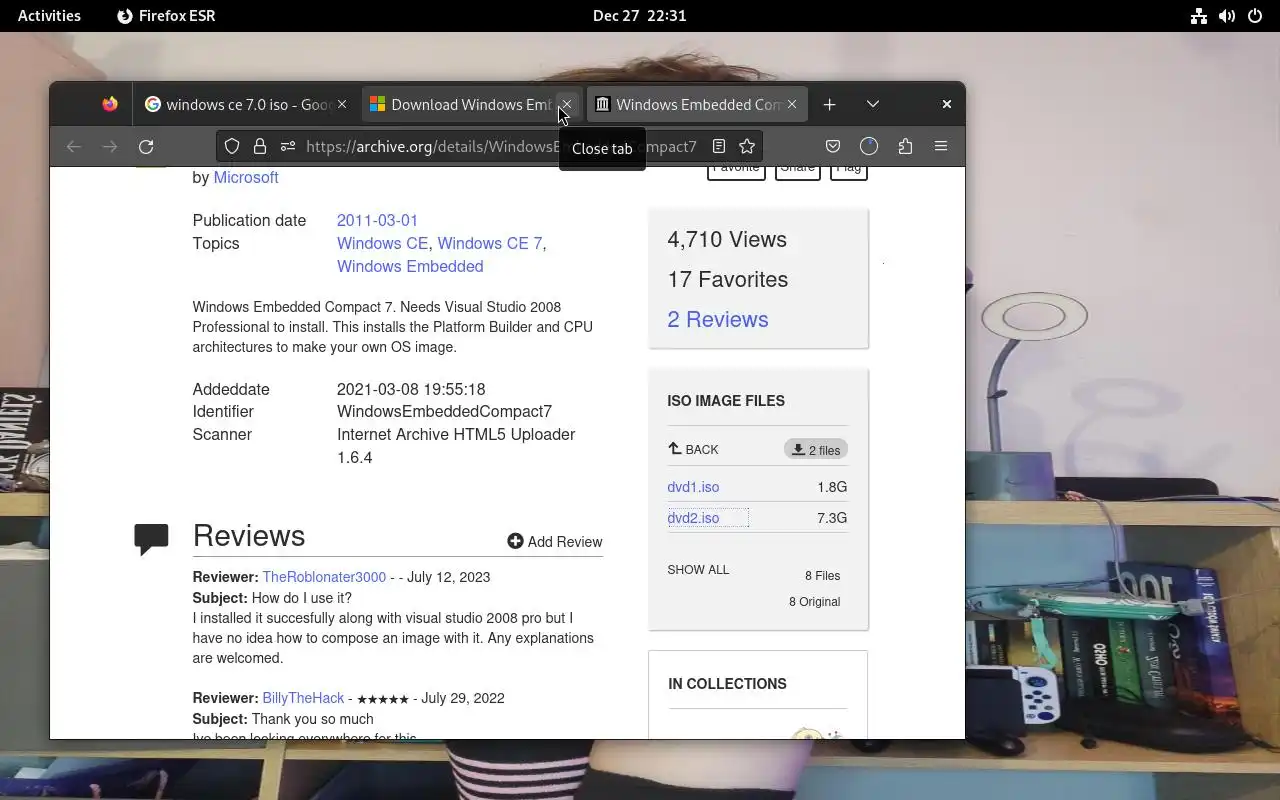The image size is (1280, 800).
Task: Open the network status icon in top bar
Action: pos(1199,15)
